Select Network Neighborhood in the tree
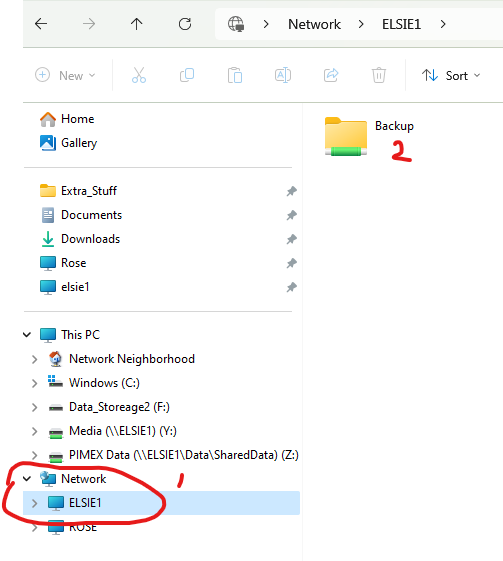 click(122, 359)
